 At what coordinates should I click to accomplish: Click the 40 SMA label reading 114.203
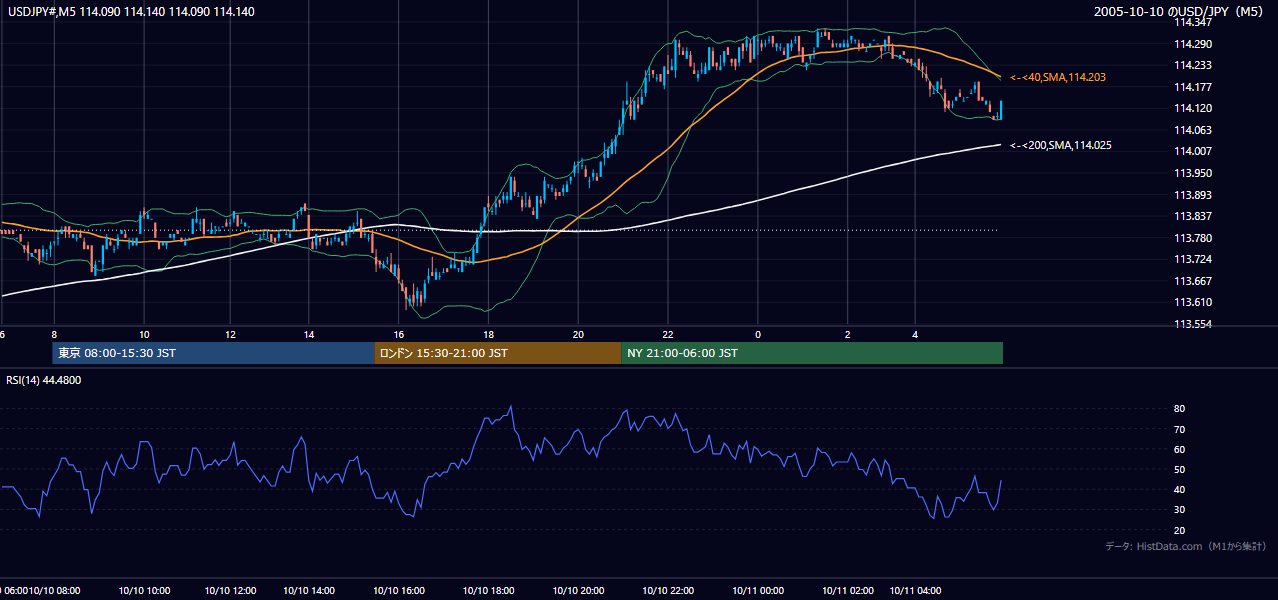pyautogui.click(x=1058, y=77)
